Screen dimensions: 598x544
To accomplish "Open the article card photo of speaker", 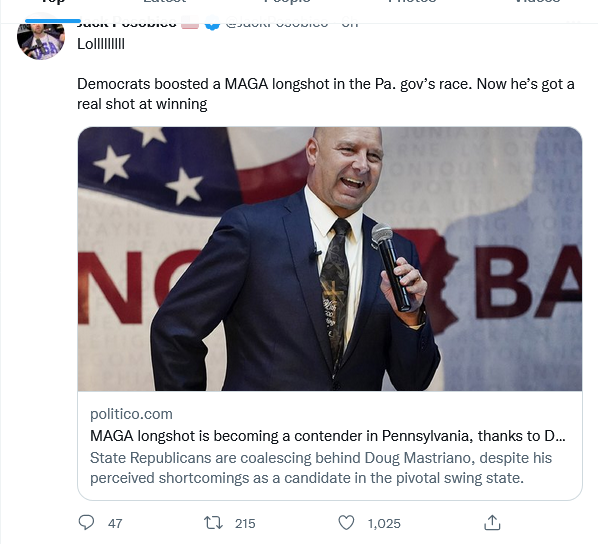I will [x=330, y=259].
